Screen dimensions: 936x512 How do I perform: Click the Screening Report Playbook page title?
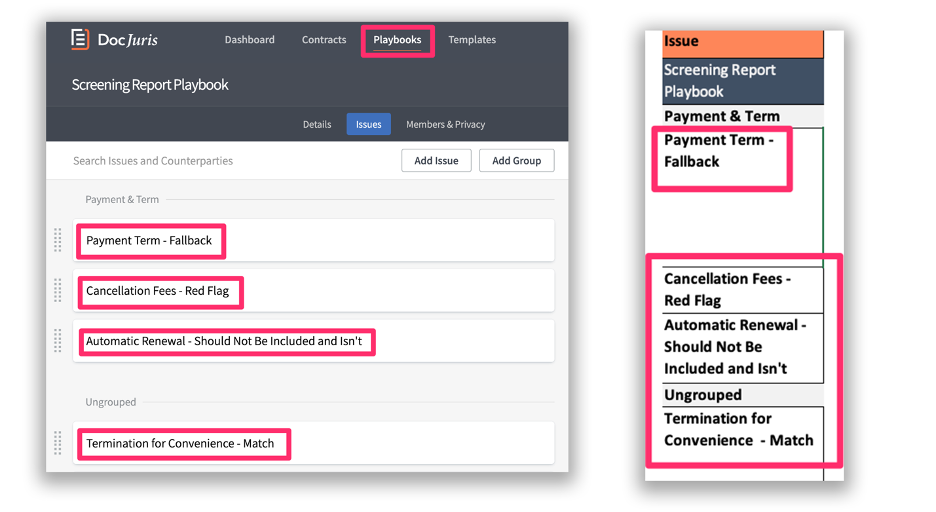150,85
